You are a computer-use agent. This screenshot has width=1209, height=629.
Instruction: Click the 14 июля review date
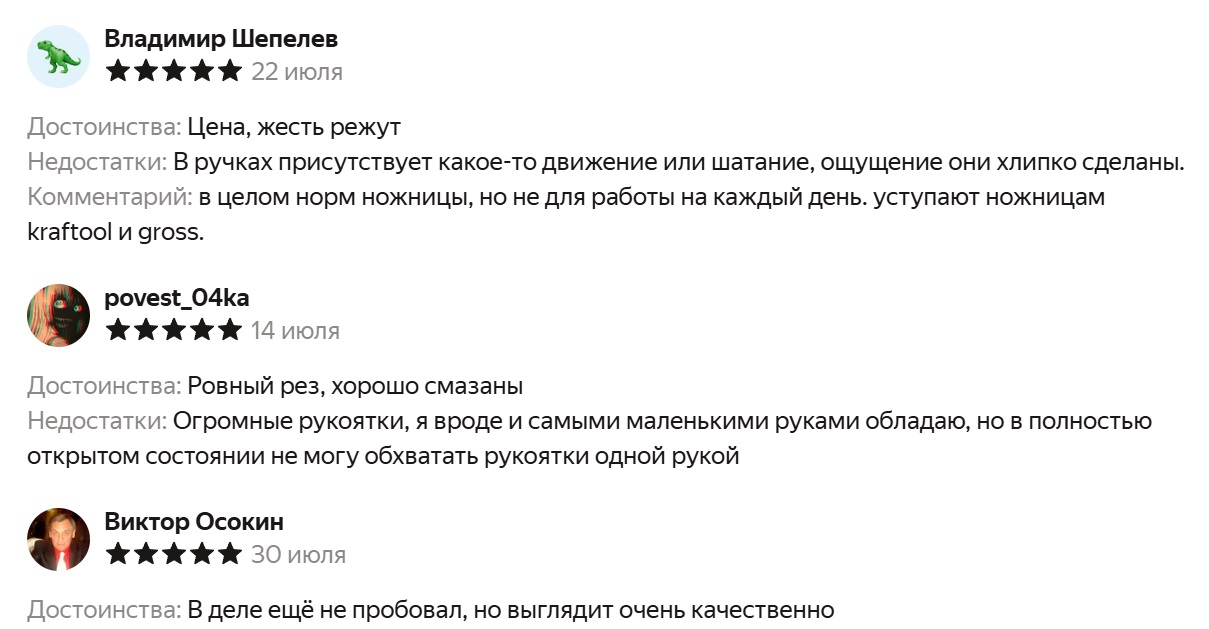pyautogui.click(x=295, y=331)
